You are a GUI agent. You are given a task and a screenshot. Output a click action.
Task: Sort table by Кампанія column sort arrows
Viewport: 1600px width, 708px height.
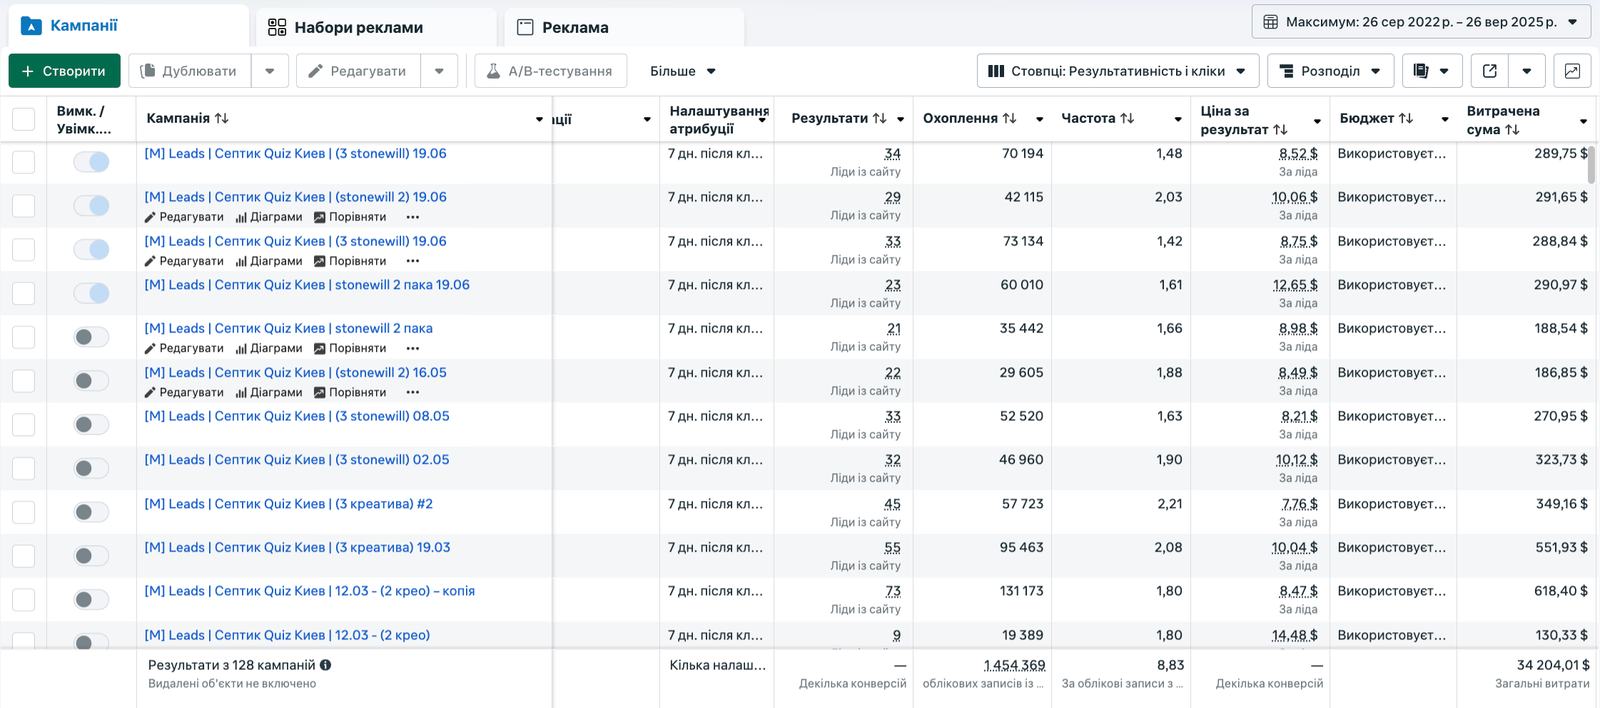pos(222,118)
